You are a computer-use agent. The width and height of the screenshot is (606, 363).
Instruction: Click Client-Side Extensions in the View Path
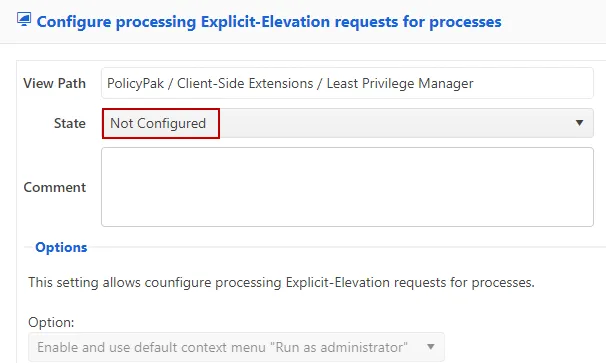(x=245, y=84)
